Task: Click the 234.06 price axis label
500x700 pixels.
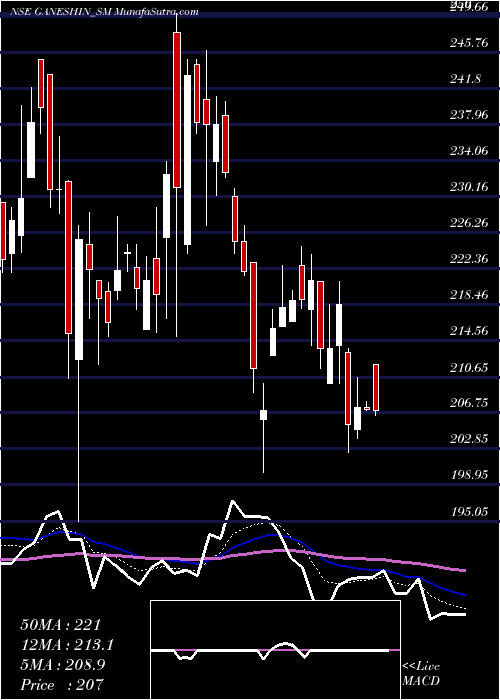Action: click(x=470, y=151)
